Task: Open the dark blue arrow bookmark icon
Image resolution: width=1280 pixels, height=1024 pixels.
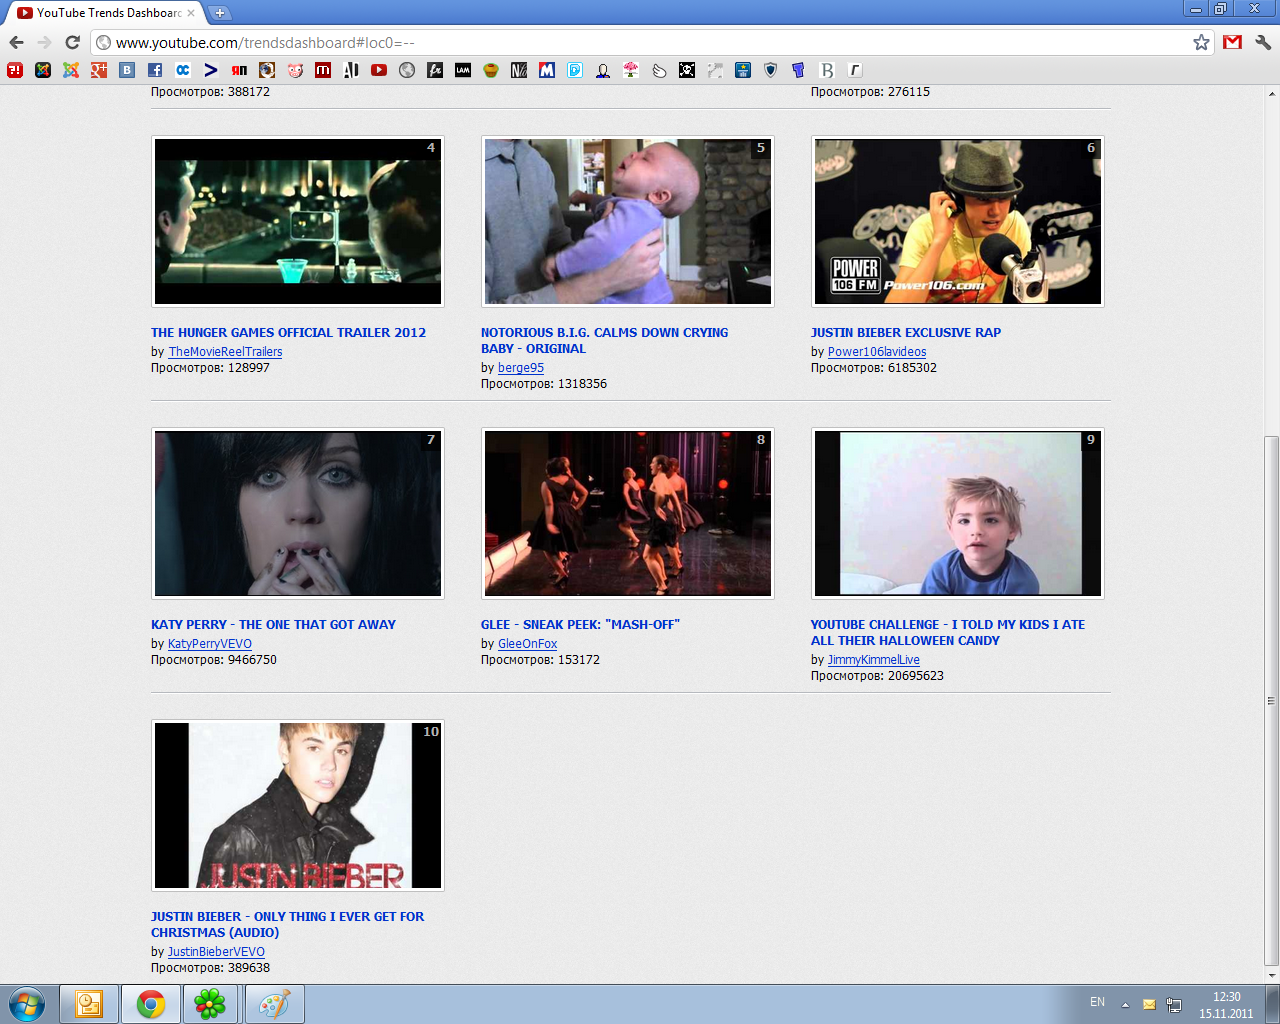Action: click(x=211, y=70)
